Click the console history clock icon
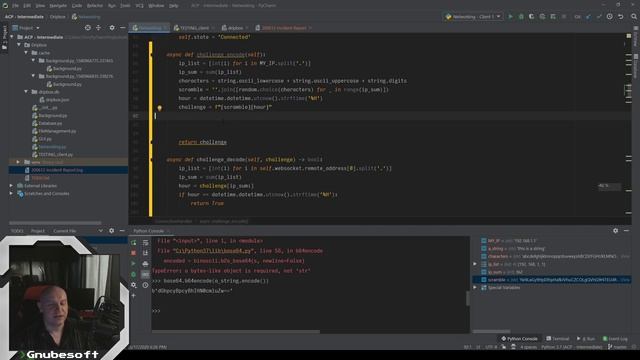This screenshot has width=640, height=360. click(145, 285)
